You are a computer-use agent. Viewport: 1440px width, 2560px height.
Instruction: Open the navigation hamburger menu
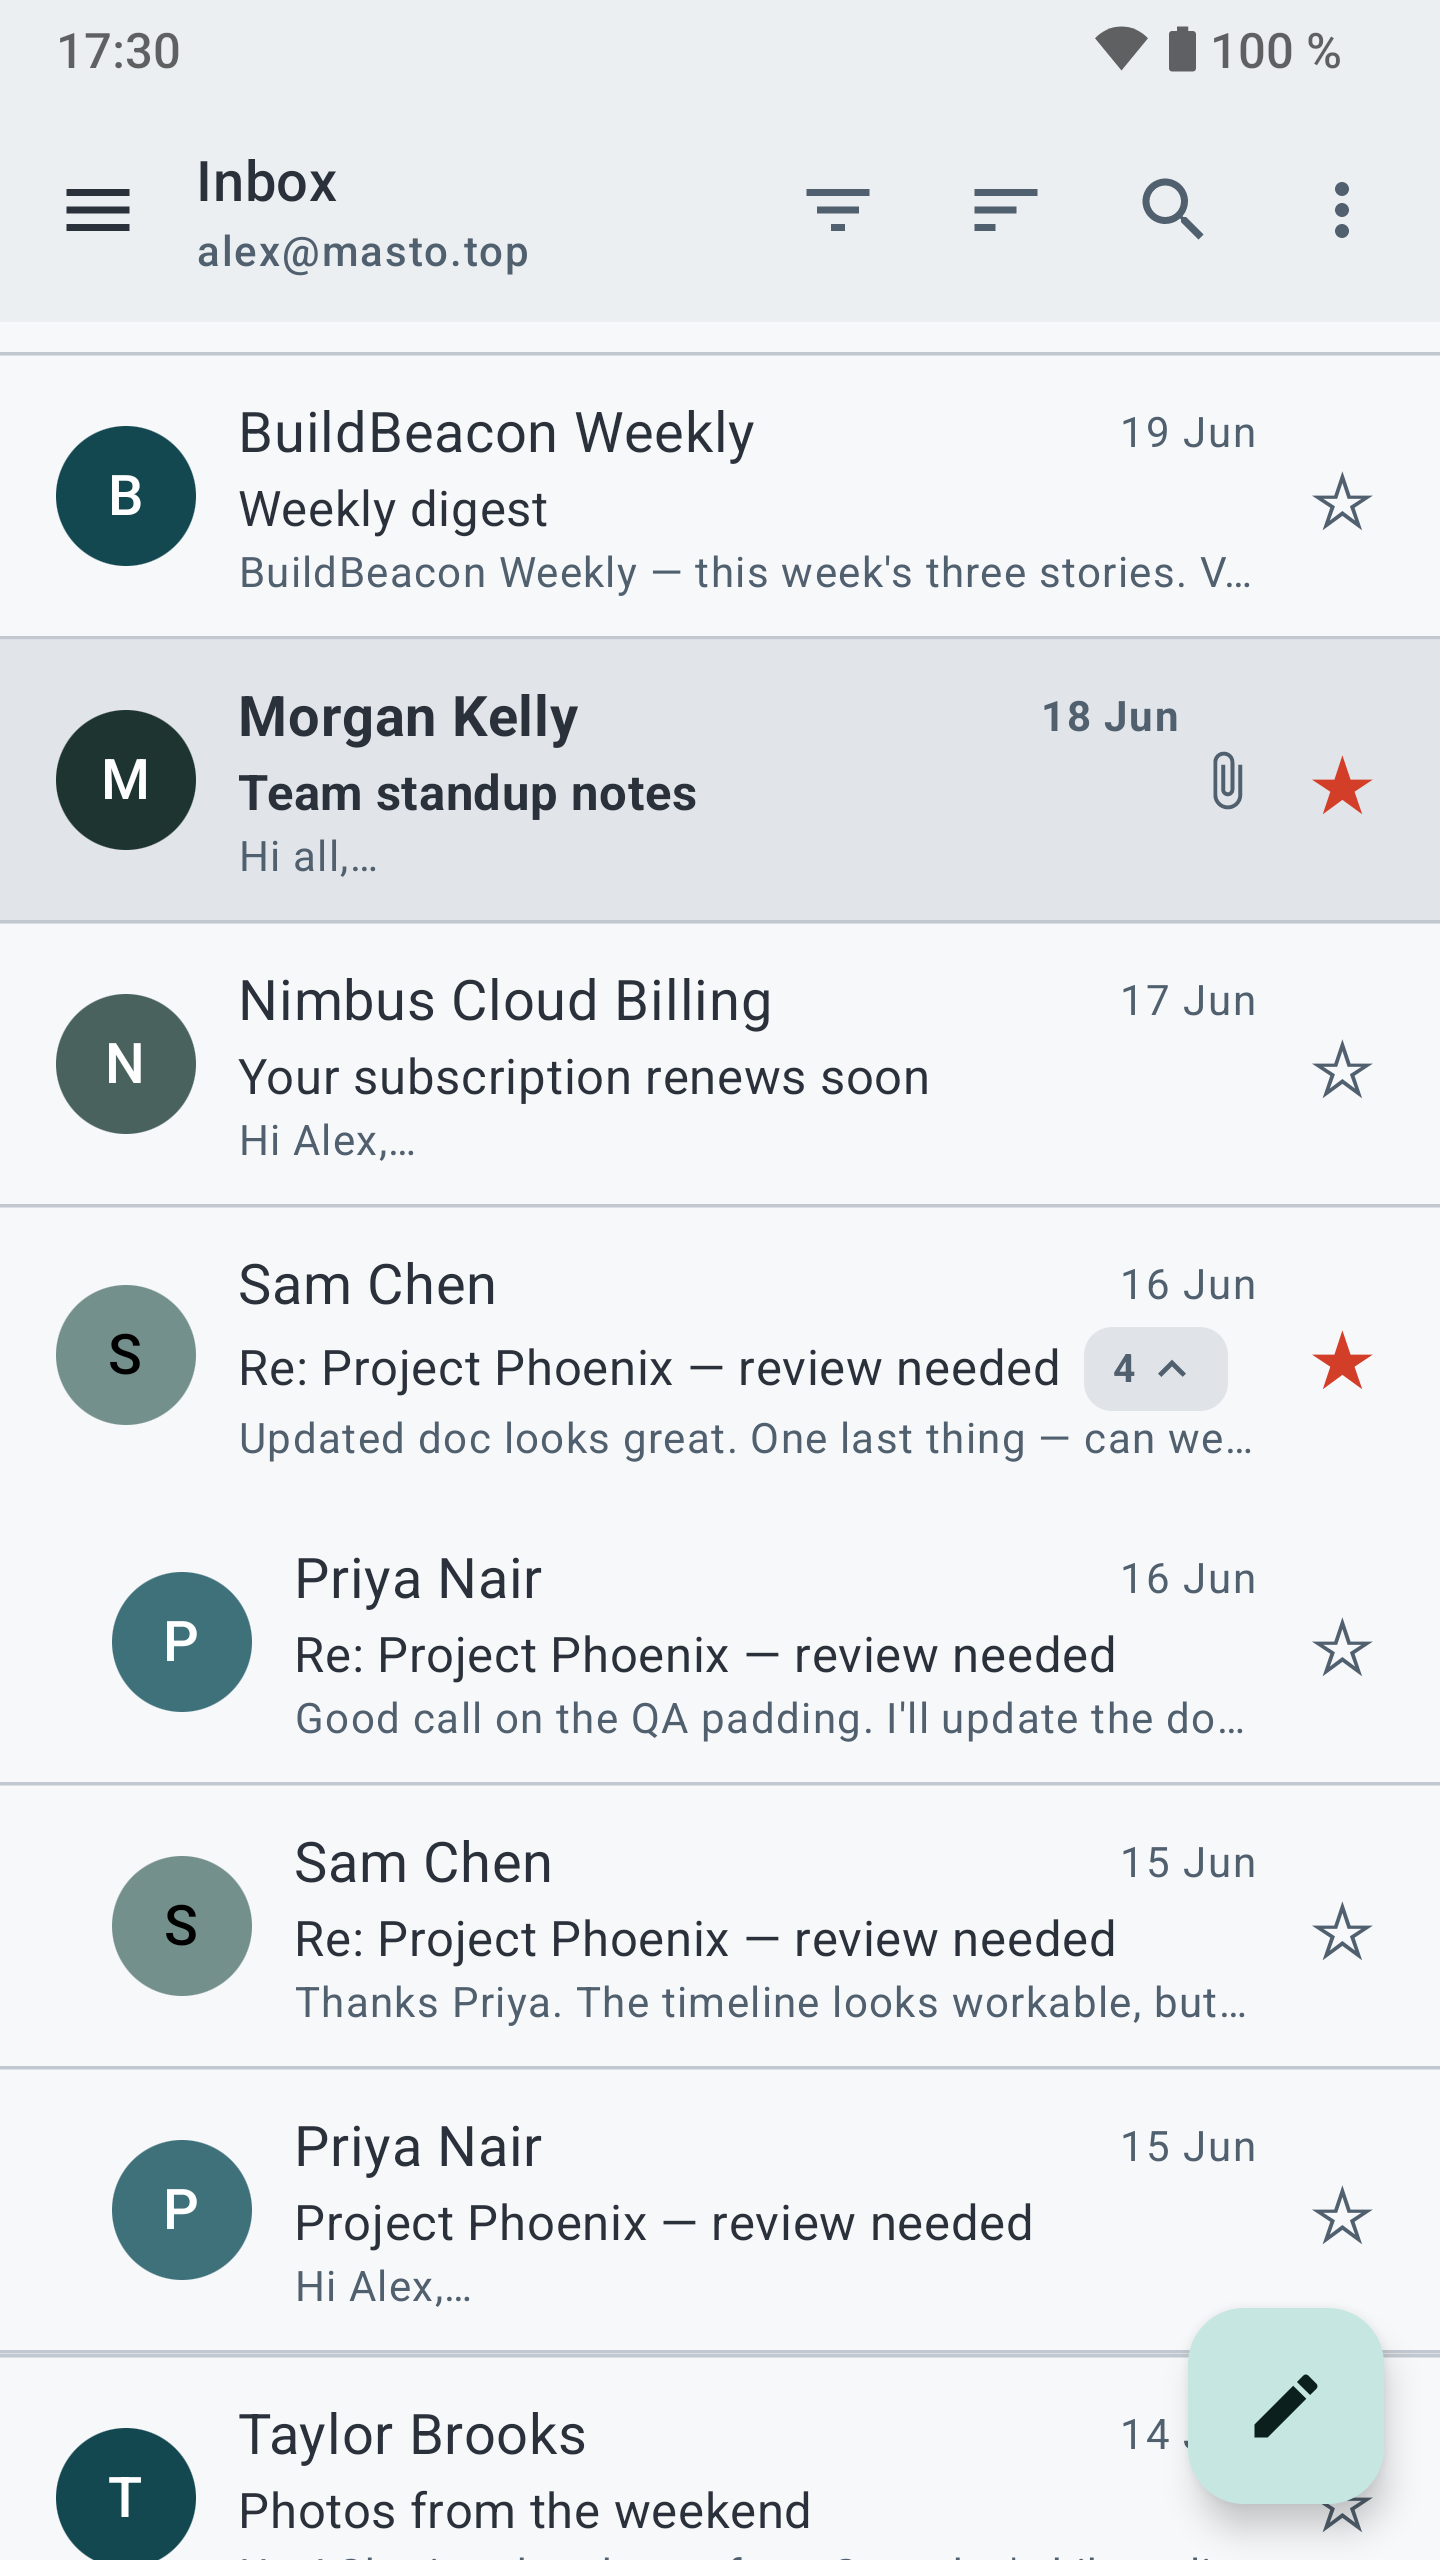98,210
